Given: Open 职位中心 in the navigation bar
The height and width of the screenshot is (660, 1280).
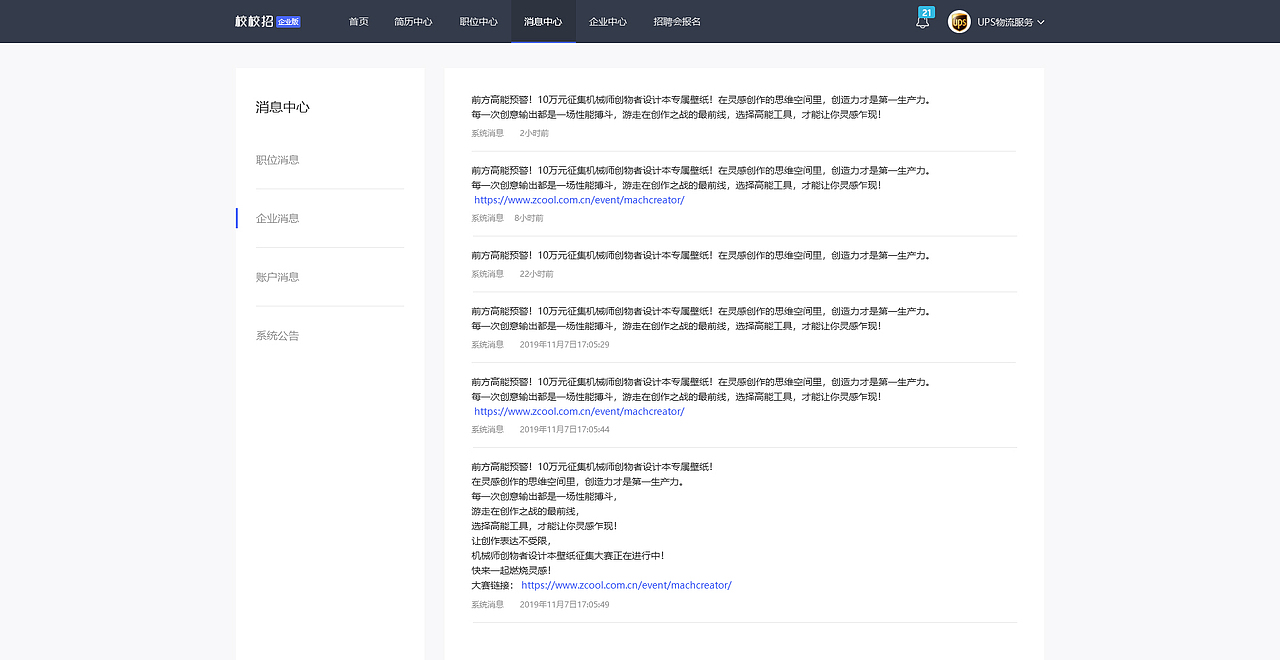Looking at the screenshot, I should pos(479,21).
